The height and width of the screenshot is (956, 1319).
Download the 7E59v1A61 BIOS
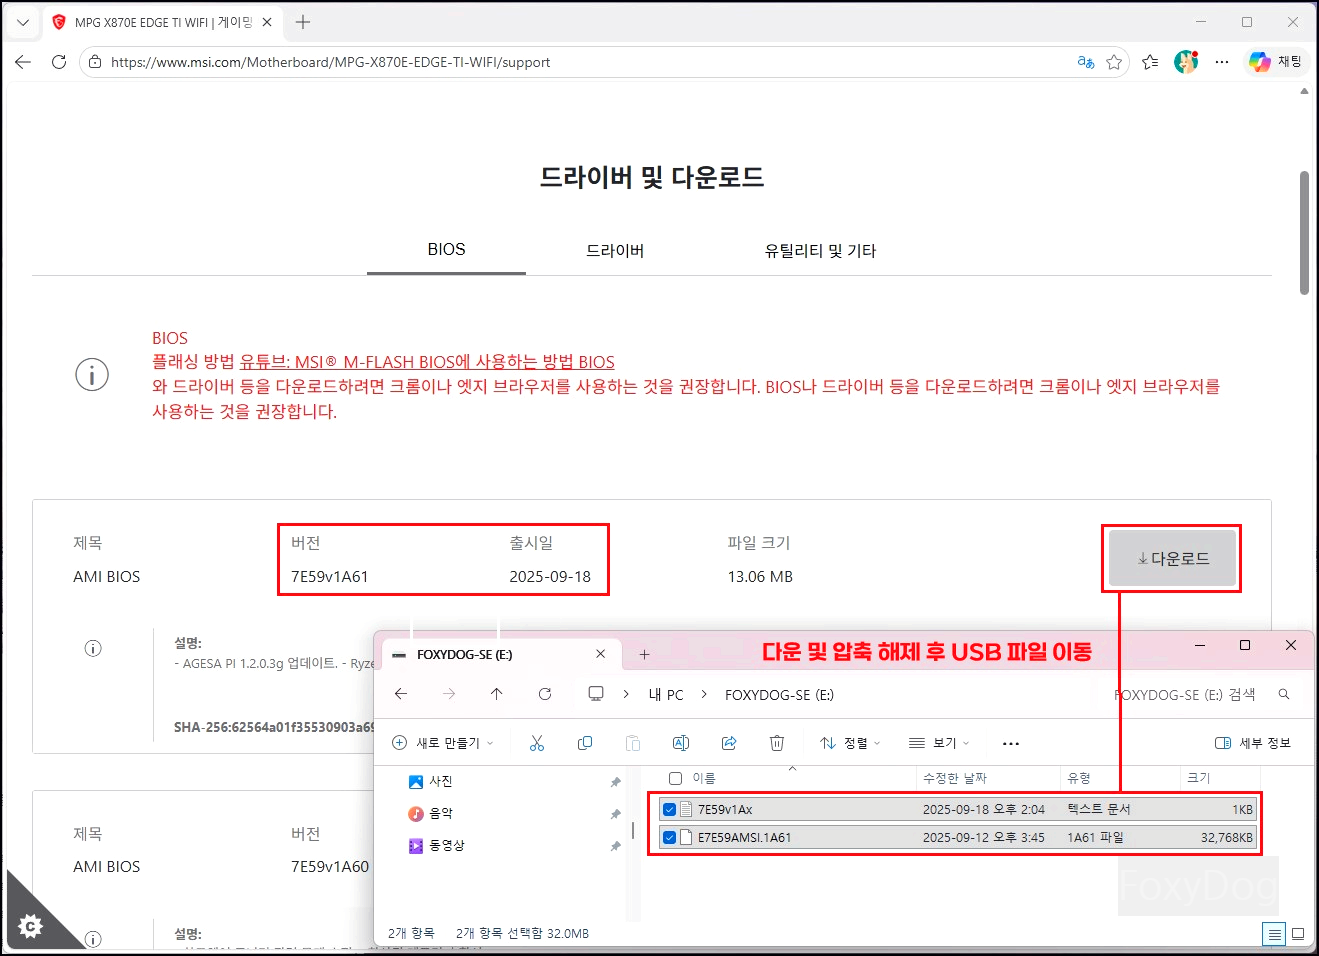[1173, 559]
